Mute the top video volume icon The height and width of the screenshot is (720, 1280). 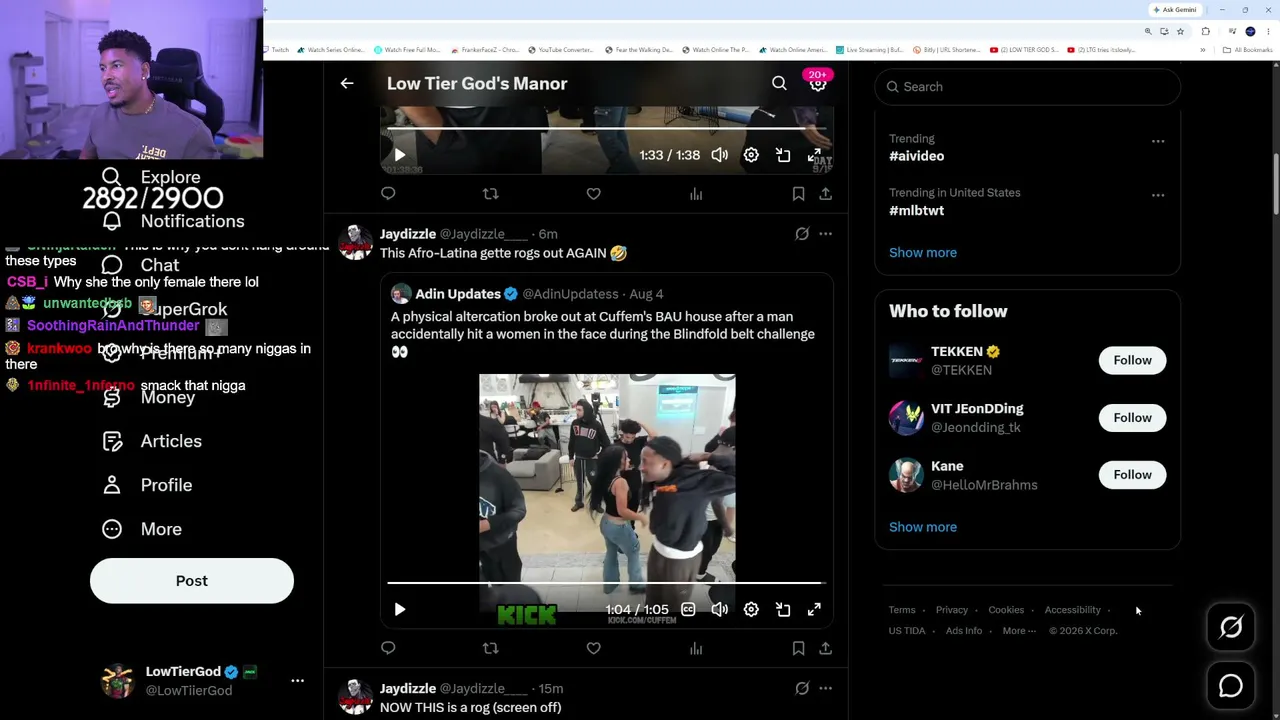click(x=719, y=155)
